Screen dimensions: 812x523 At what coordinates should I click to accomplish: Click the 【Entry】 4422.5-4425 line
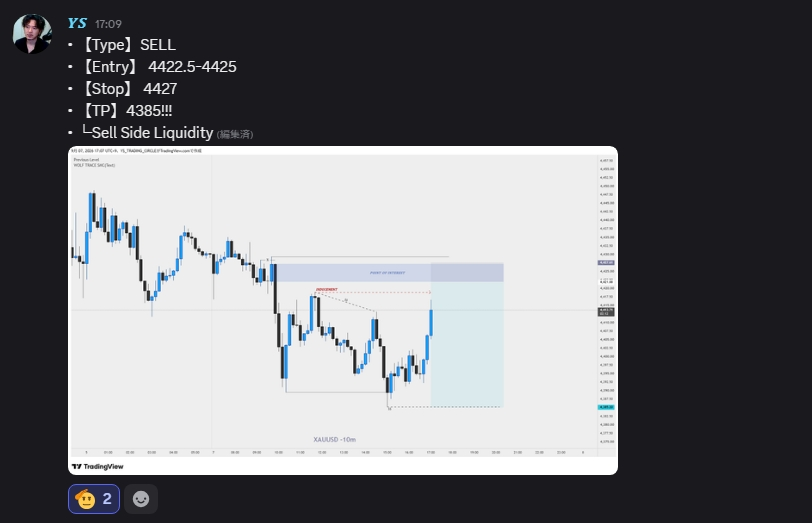coord(158,67)
